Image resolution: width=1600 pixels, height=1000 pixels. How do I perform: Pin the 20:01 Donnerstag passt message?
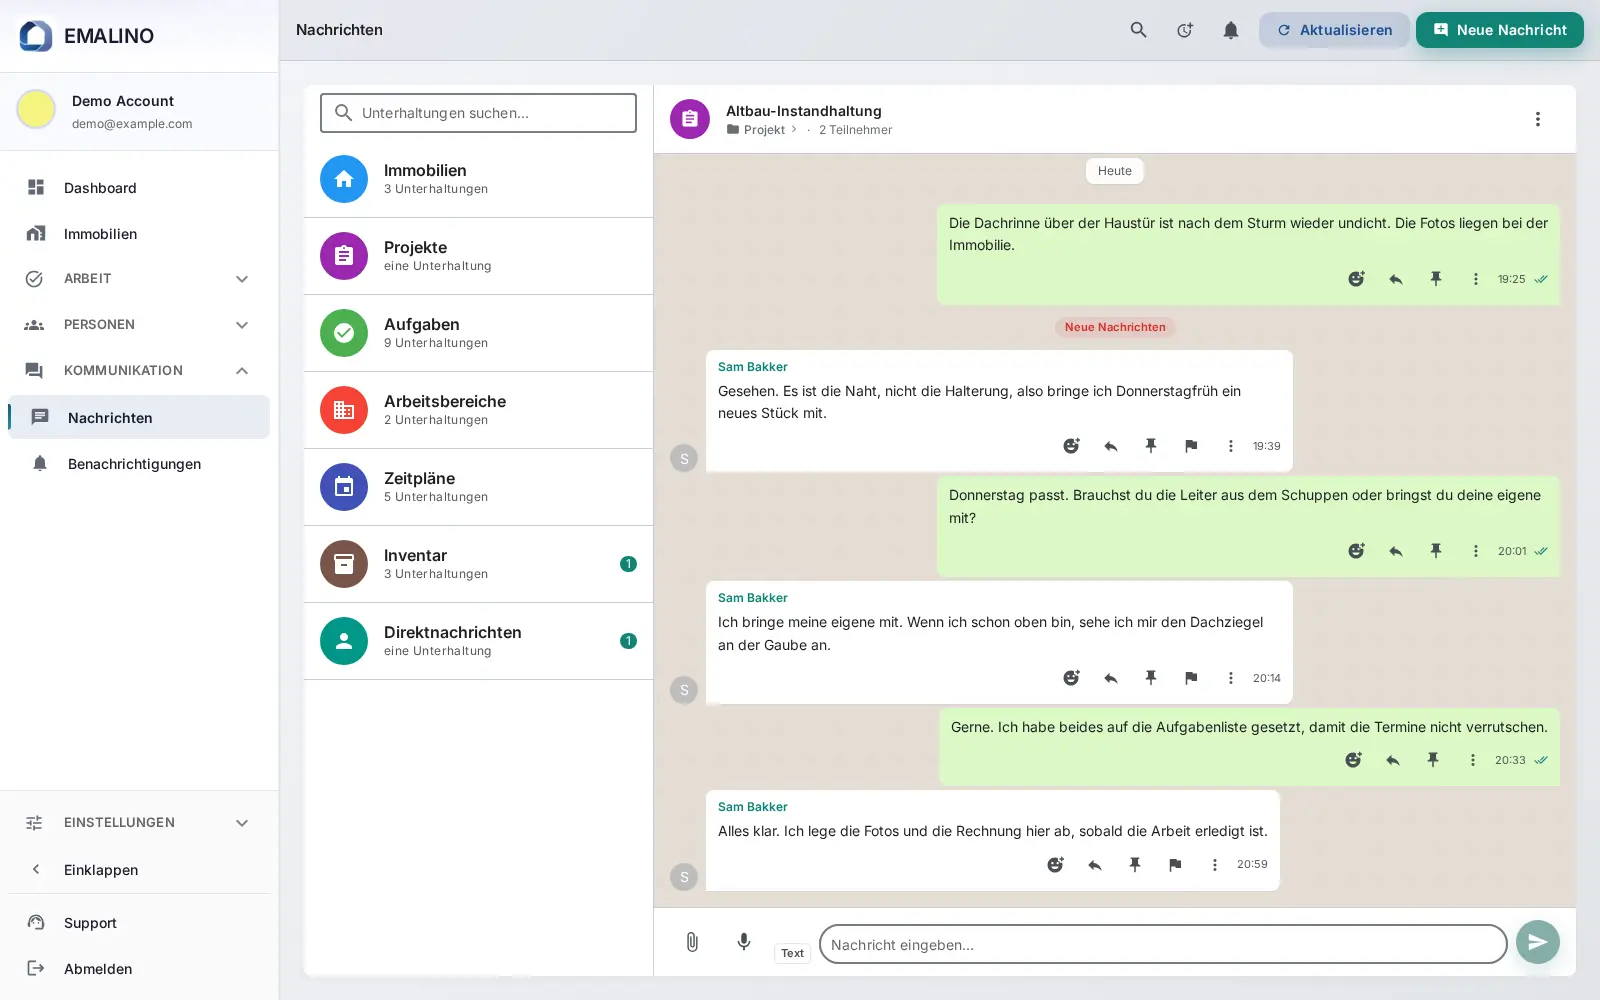[1436, 551]
